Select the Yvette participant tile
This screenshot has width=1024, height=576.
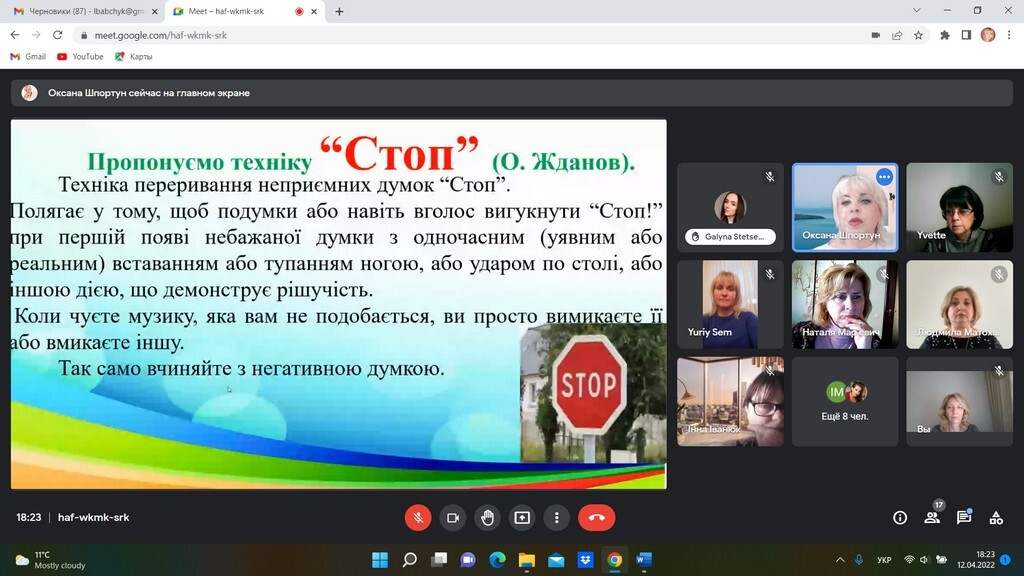pos(959,208)
